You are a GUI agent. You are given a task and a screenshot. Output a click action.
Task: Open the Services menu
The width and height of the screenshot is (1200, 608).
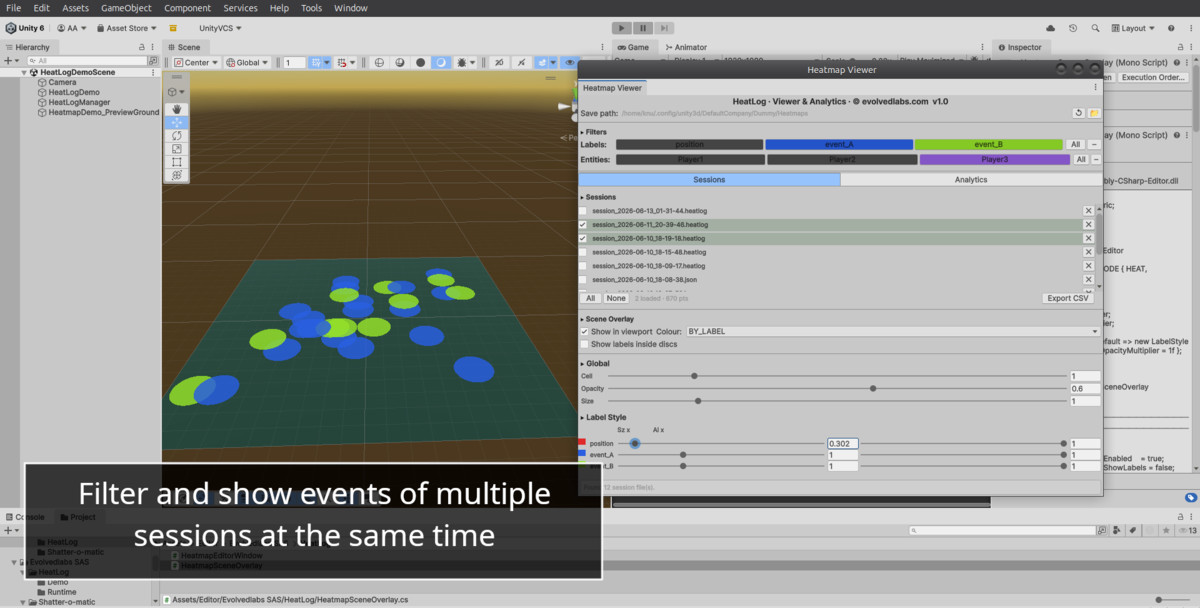240,8
